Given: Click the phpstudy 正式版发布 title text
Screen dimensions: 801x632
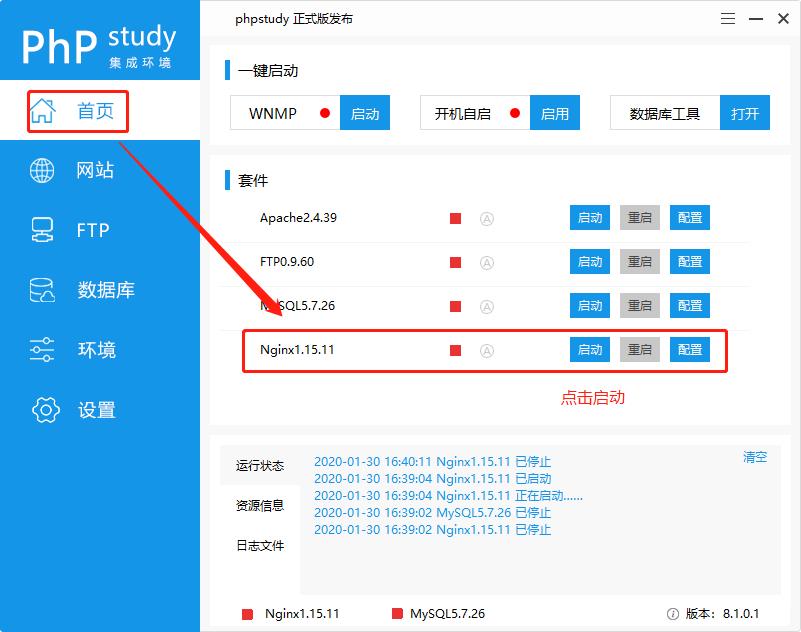Looking at the screenshot, I should point(294,19).
